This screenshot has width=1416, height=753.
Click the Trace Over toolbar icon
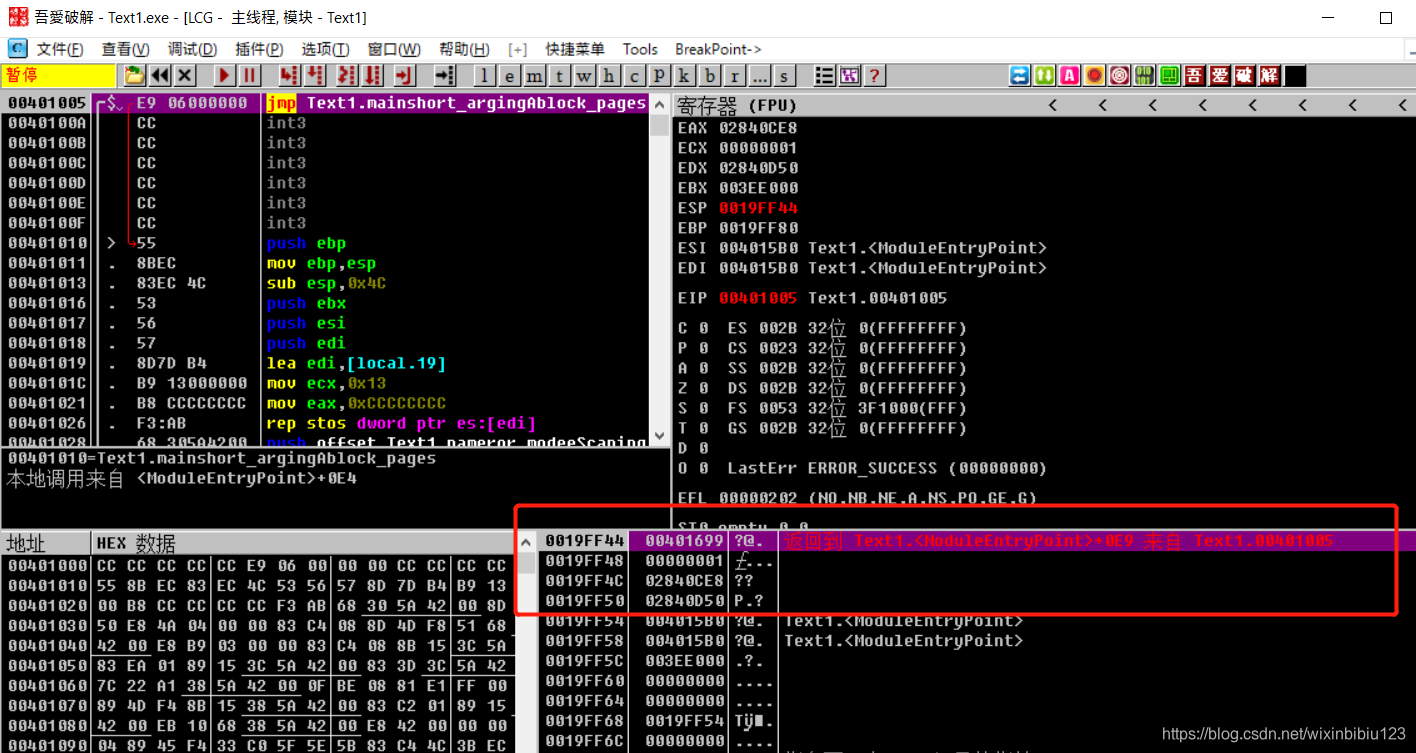tap(373, 76)
